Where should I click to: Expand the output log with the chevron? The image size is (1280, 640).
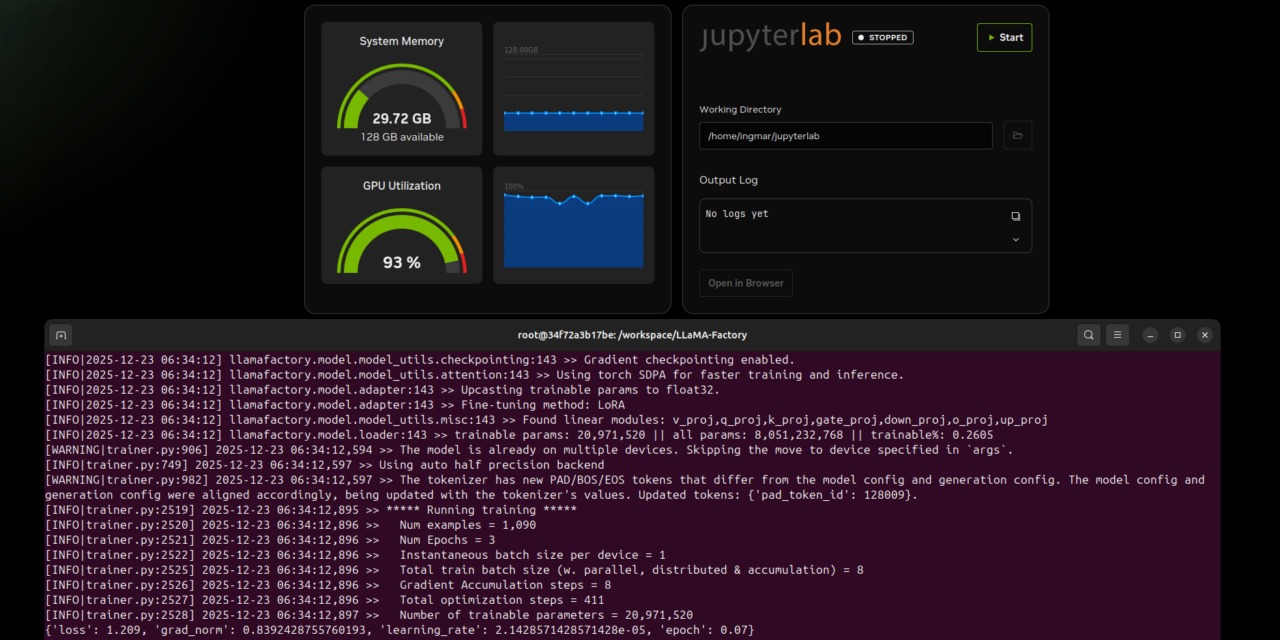[x=1016, y=238]
